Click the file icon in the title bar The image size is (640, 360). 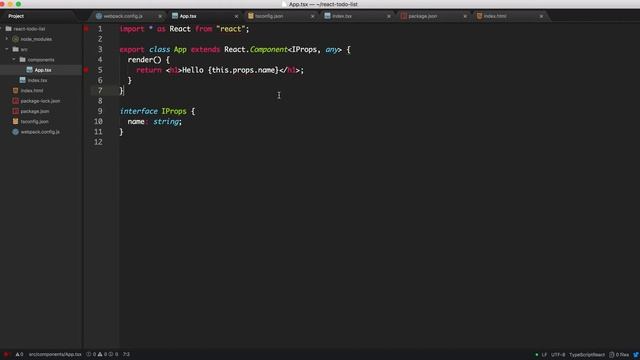[x=284, y=4]
